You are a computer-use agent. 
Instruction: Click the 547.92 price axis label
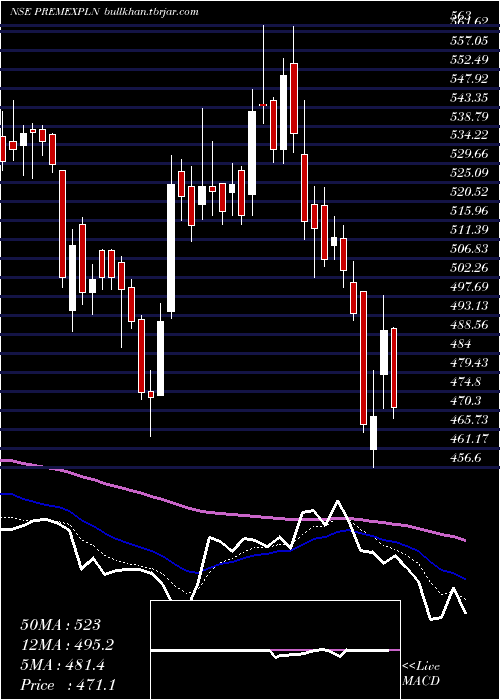click(x=468, y=79)
